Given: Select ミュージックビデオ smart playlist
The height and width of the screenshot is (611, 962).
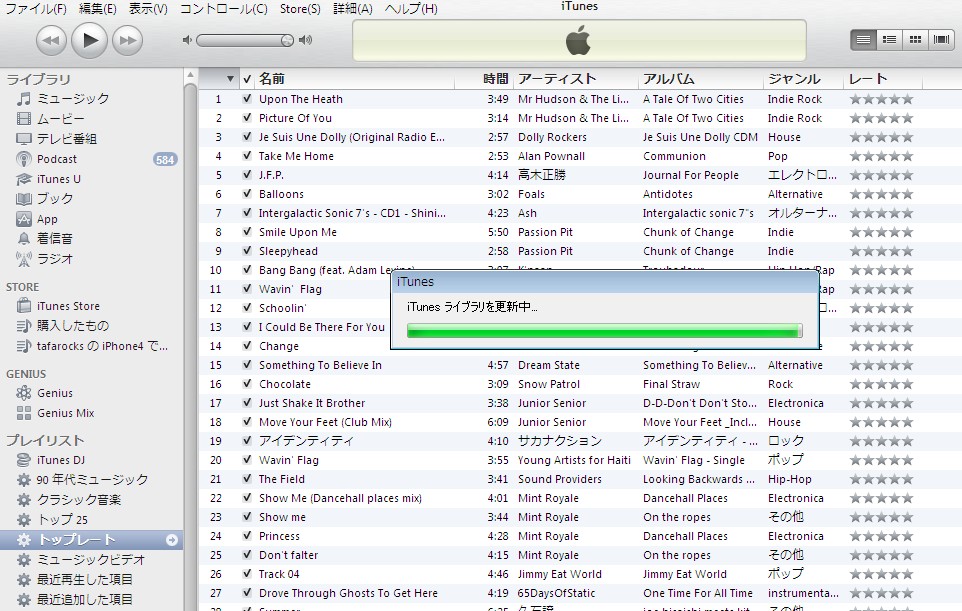Looking at the screenshot, I should [92, 559].
